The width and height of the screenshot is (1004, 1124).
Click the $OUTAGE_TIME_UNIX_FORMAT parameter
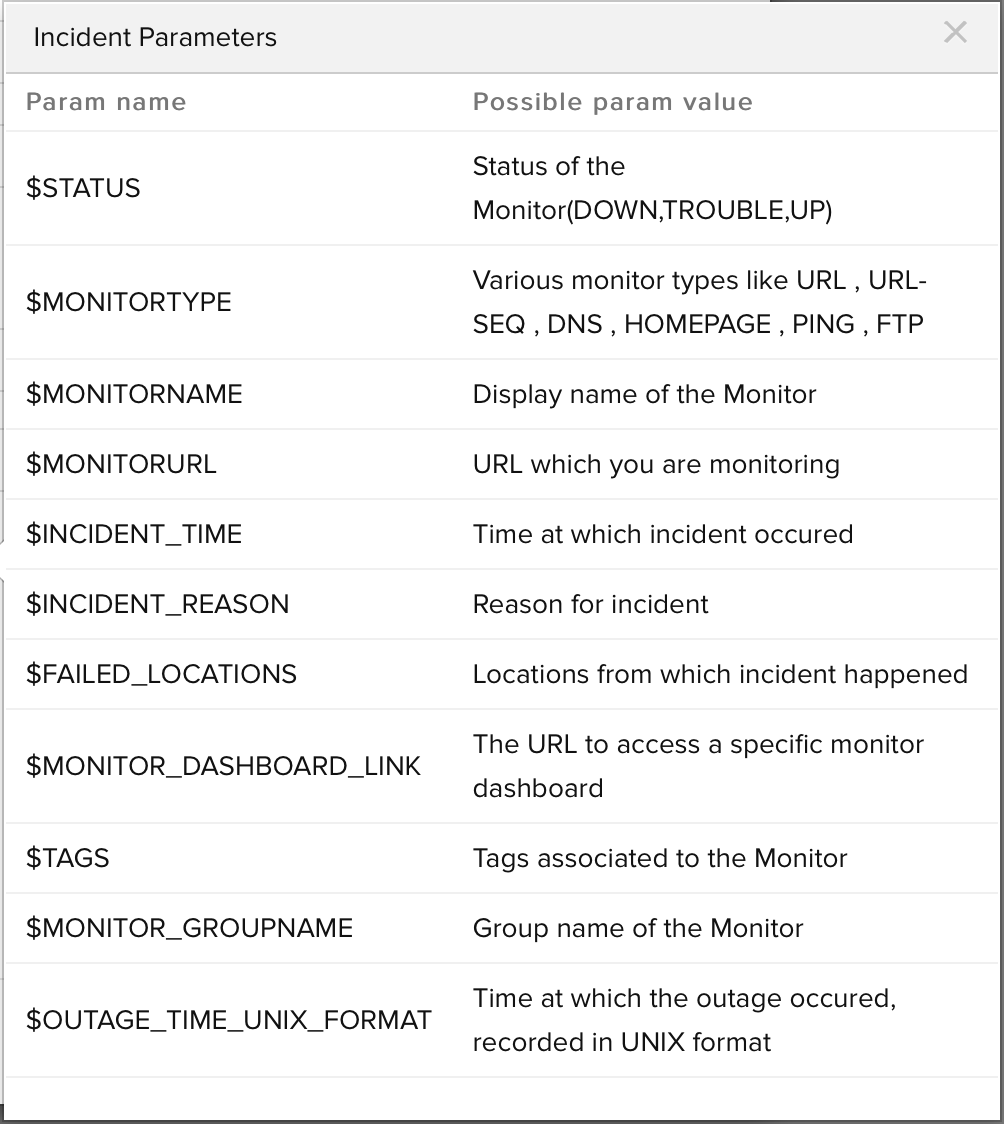228,1020
